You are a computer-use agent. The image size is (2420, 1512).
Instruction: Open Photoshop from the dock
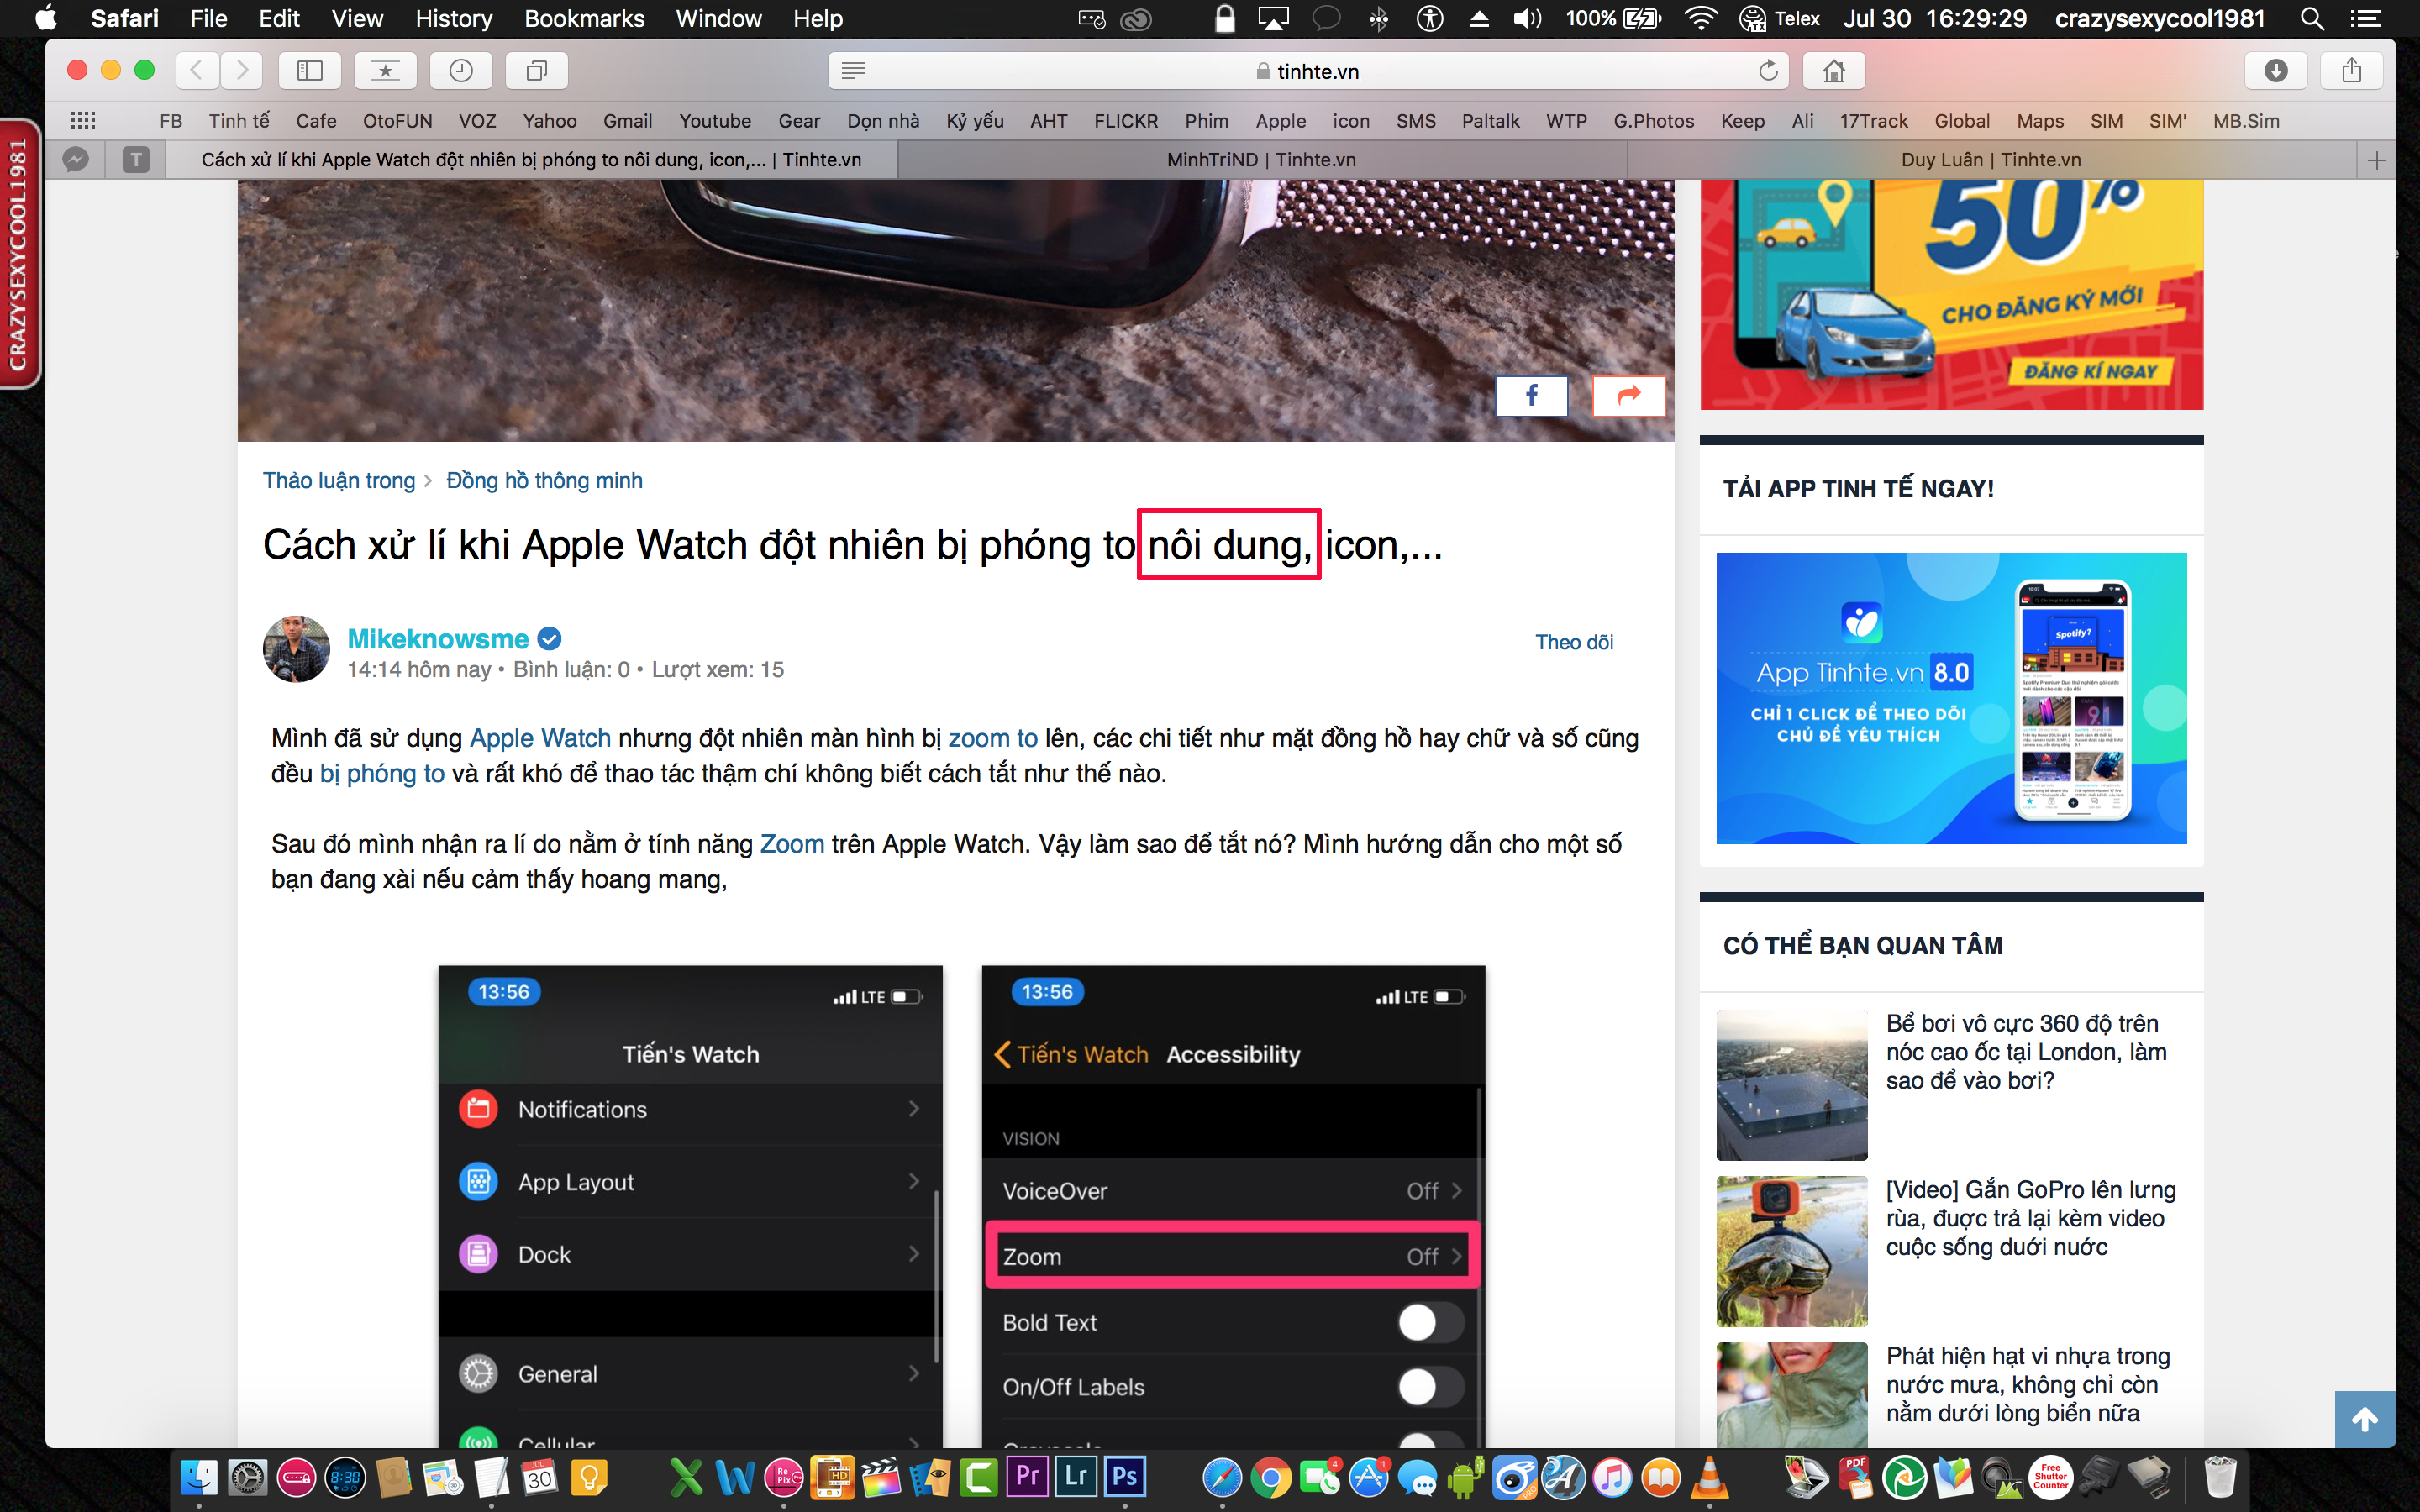(x=1123, y=1478)
